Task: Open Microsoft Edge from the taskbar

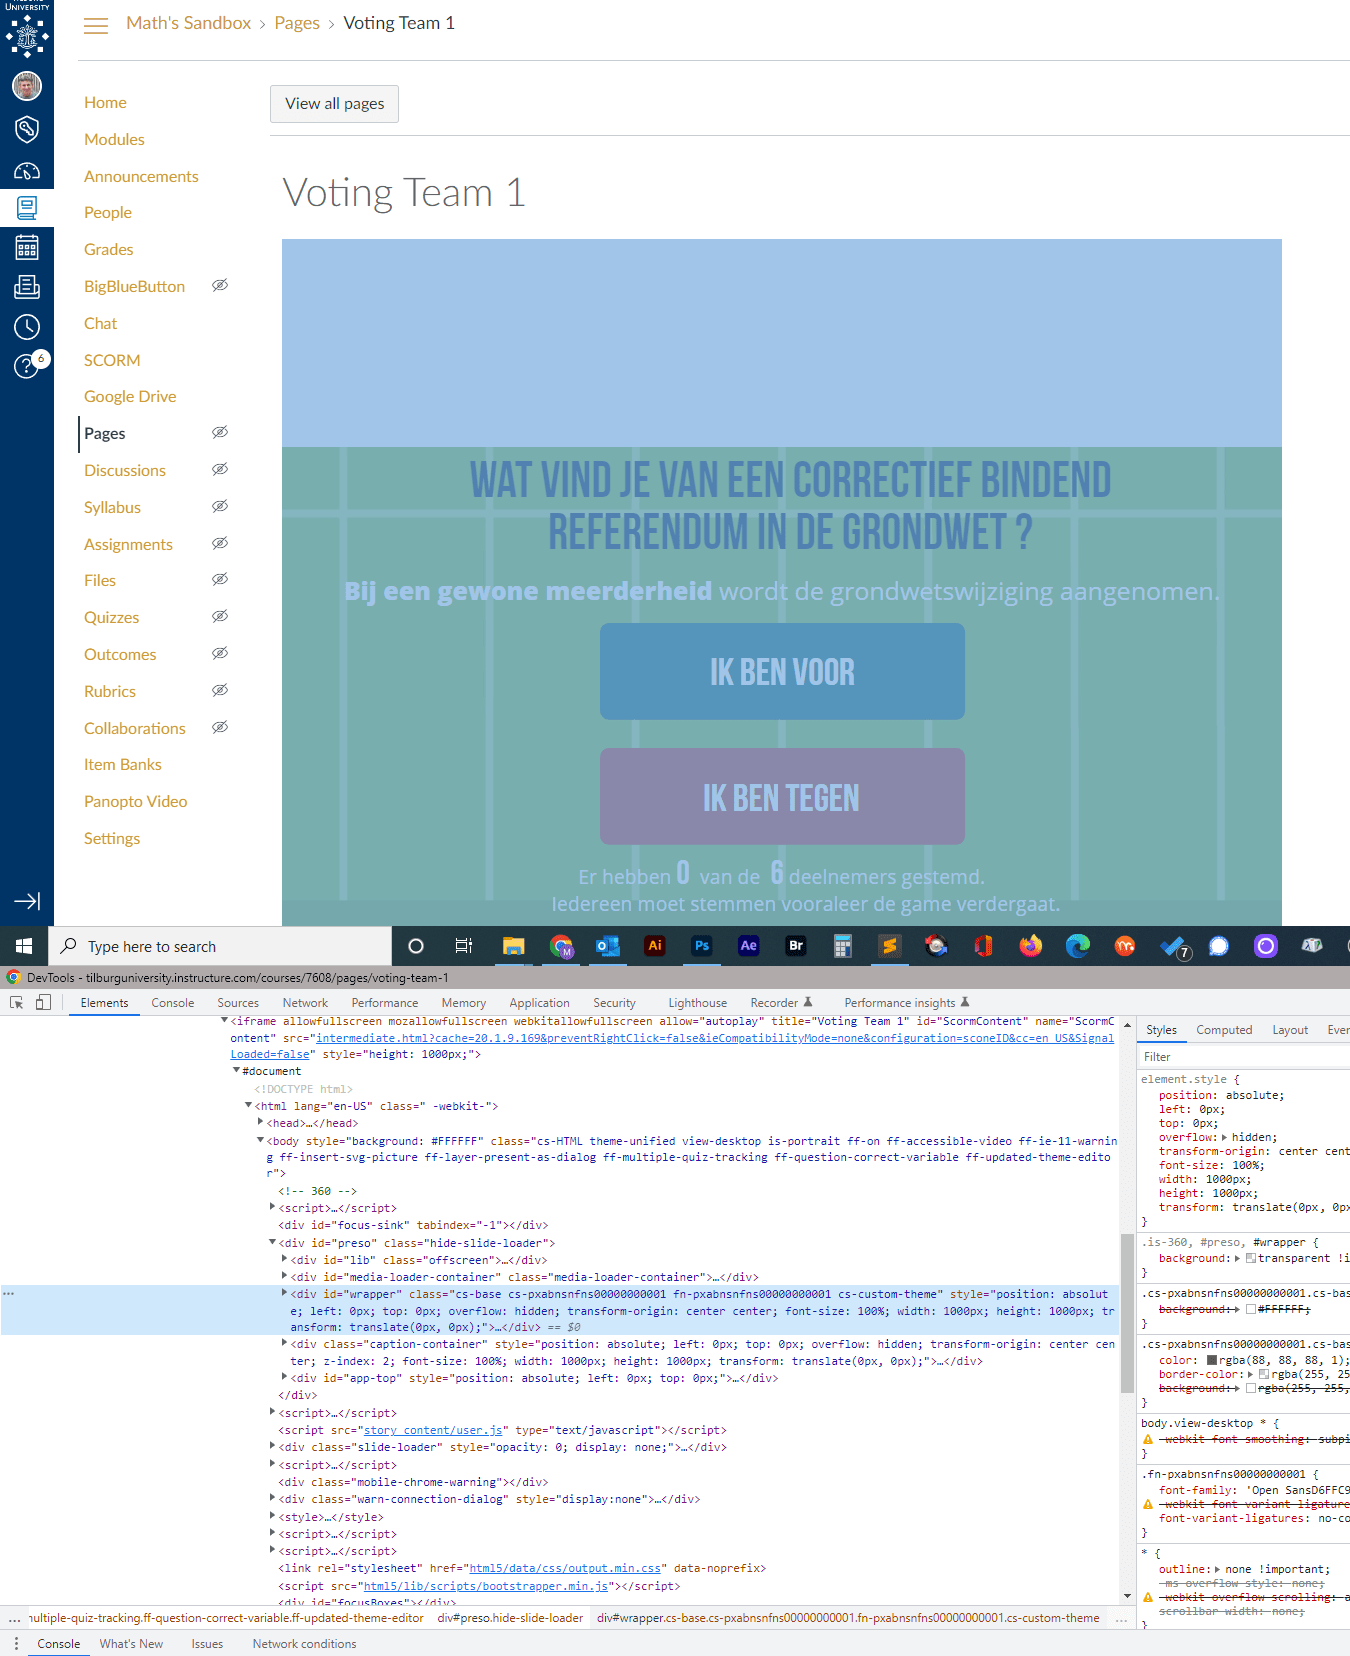Action: [1077, 946]
